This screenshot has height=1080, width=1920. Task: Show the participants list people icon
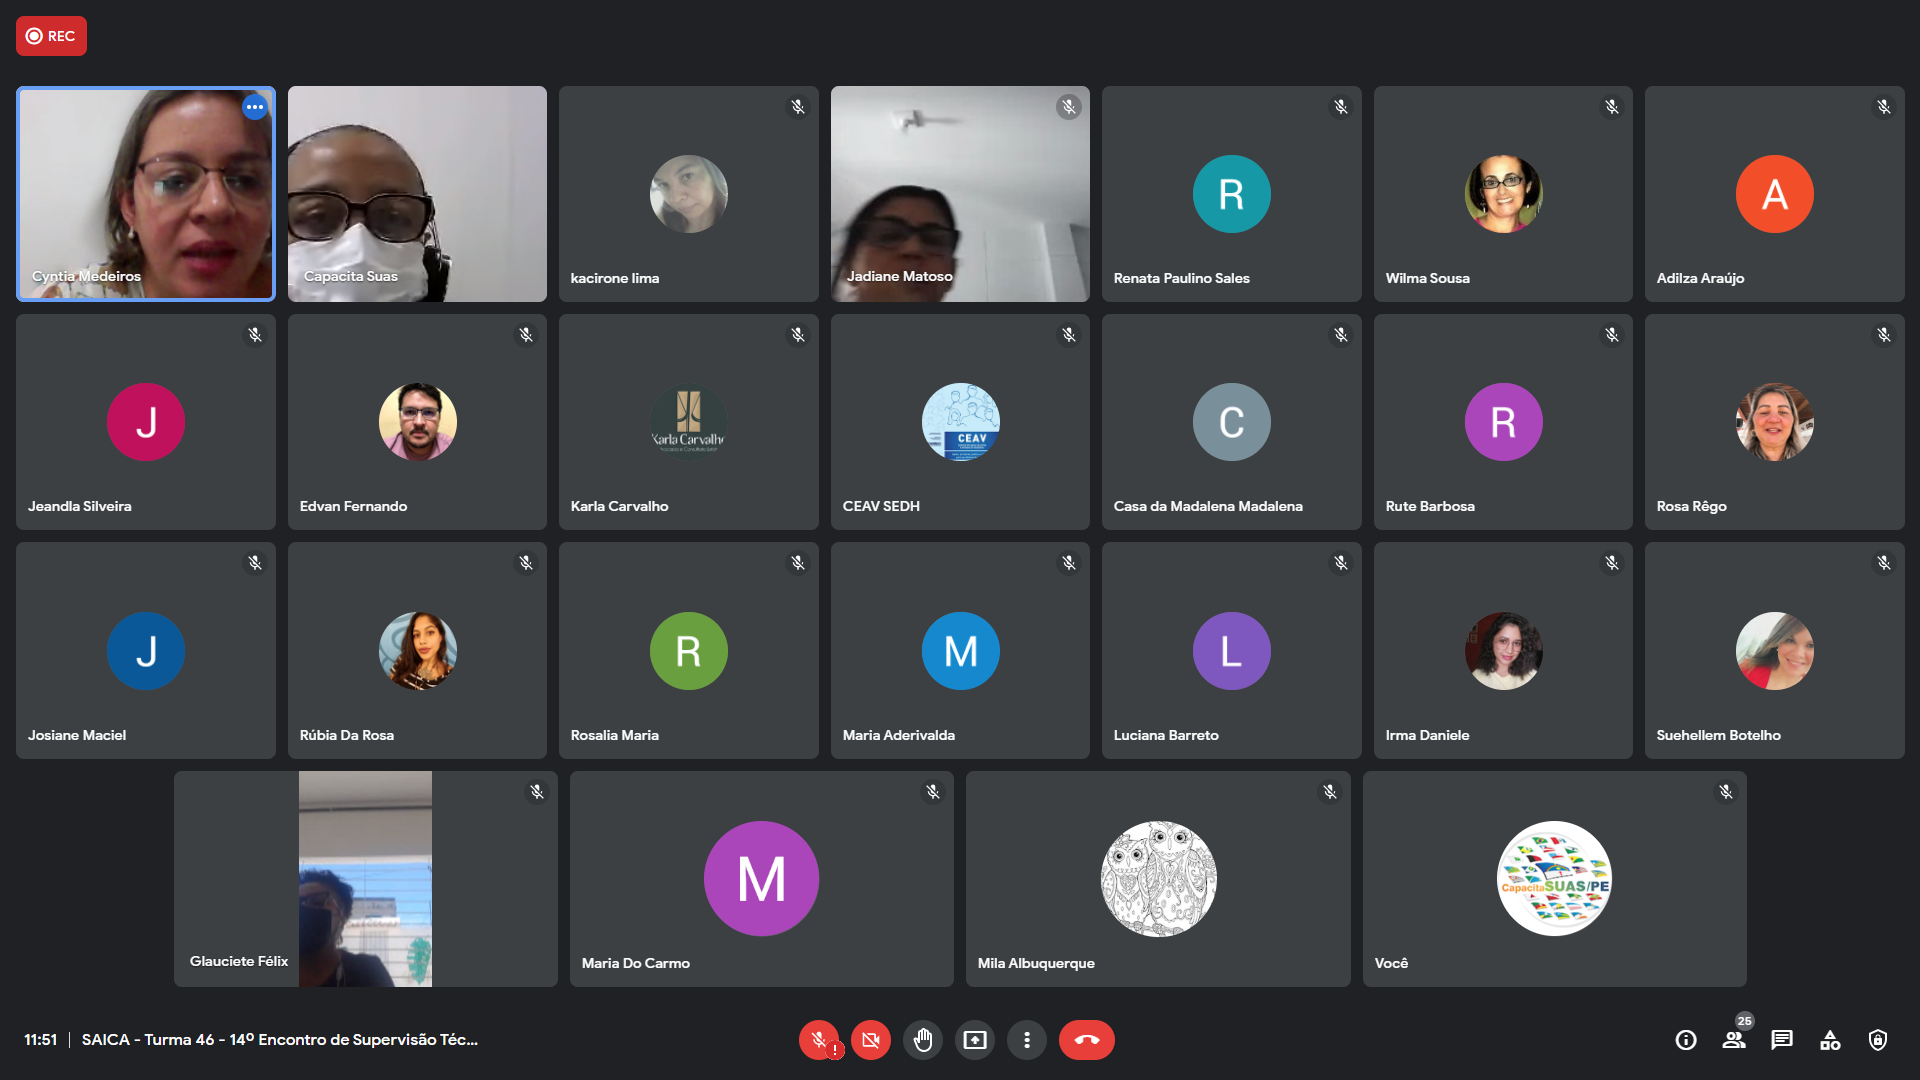click(x=1734, y=1040)
